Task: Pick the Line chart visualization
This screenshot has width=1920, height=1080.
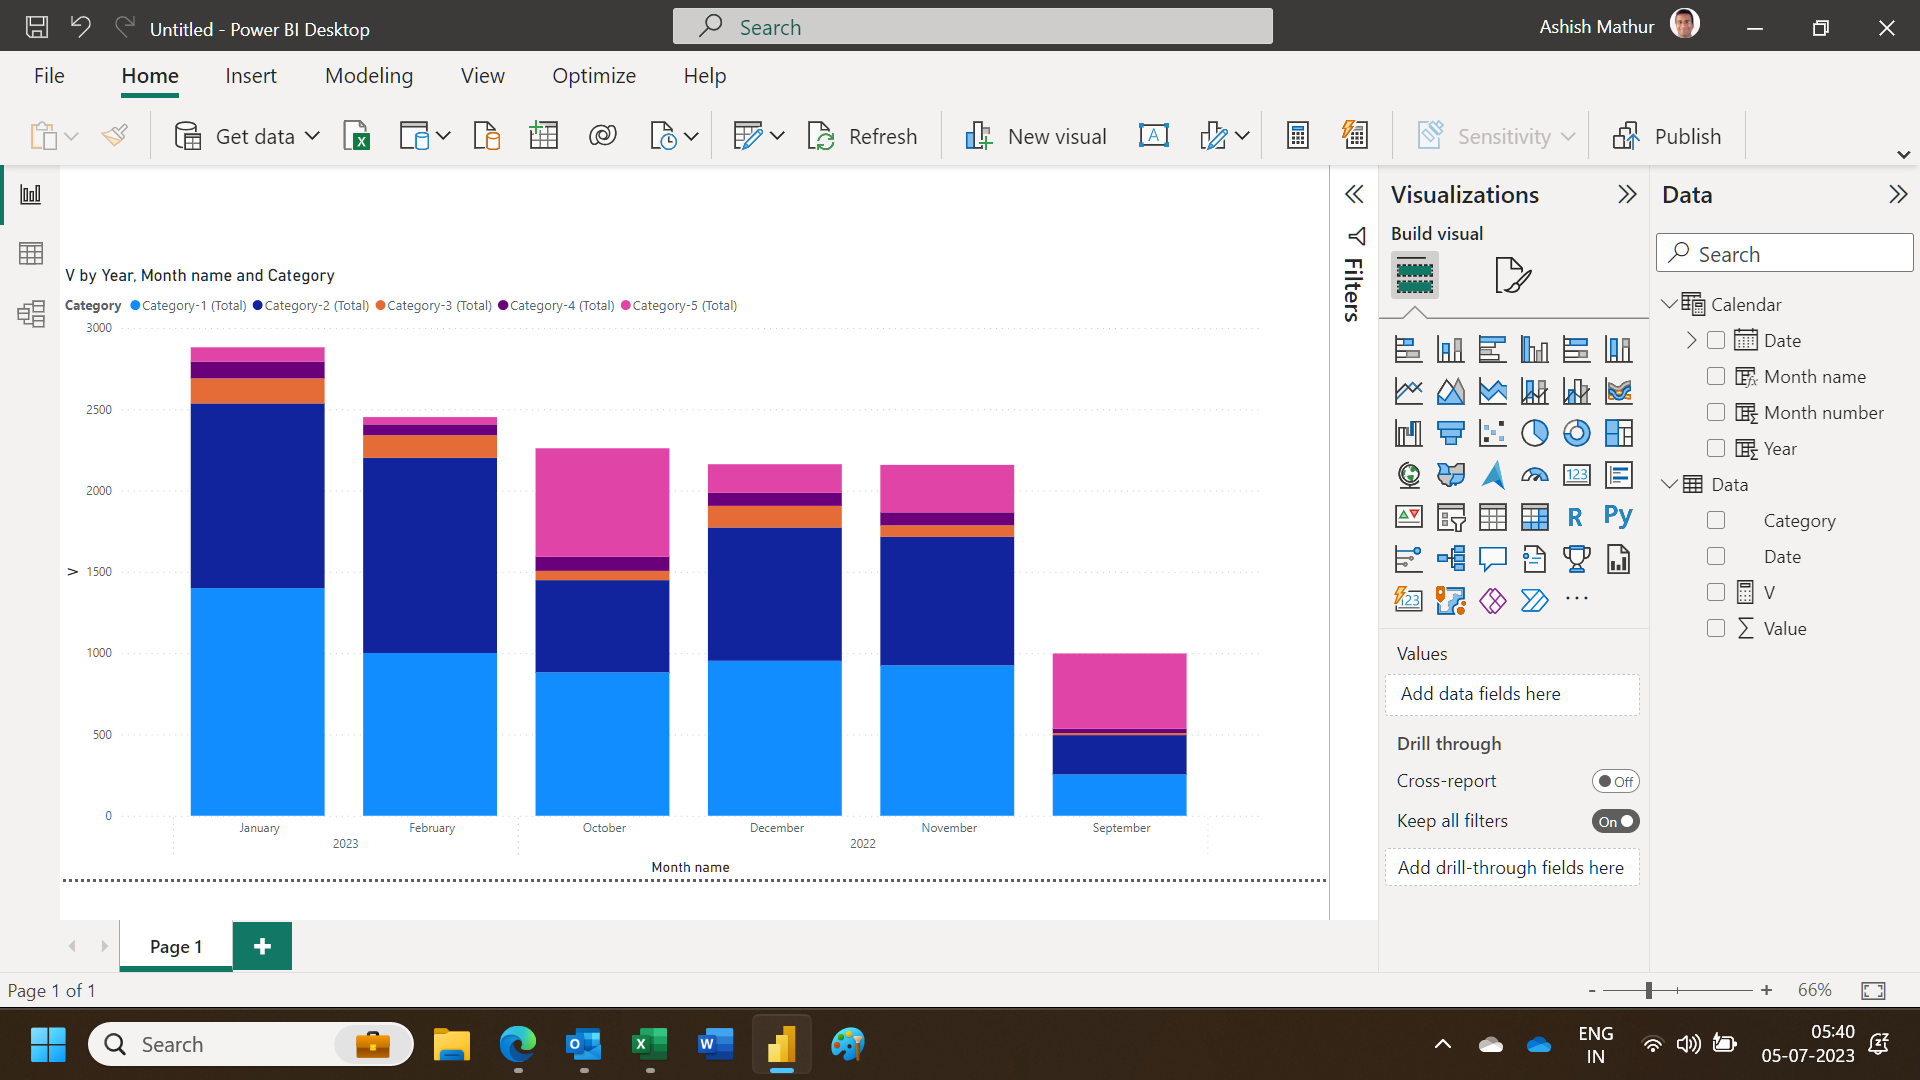Action: (x=1408, y=391)
